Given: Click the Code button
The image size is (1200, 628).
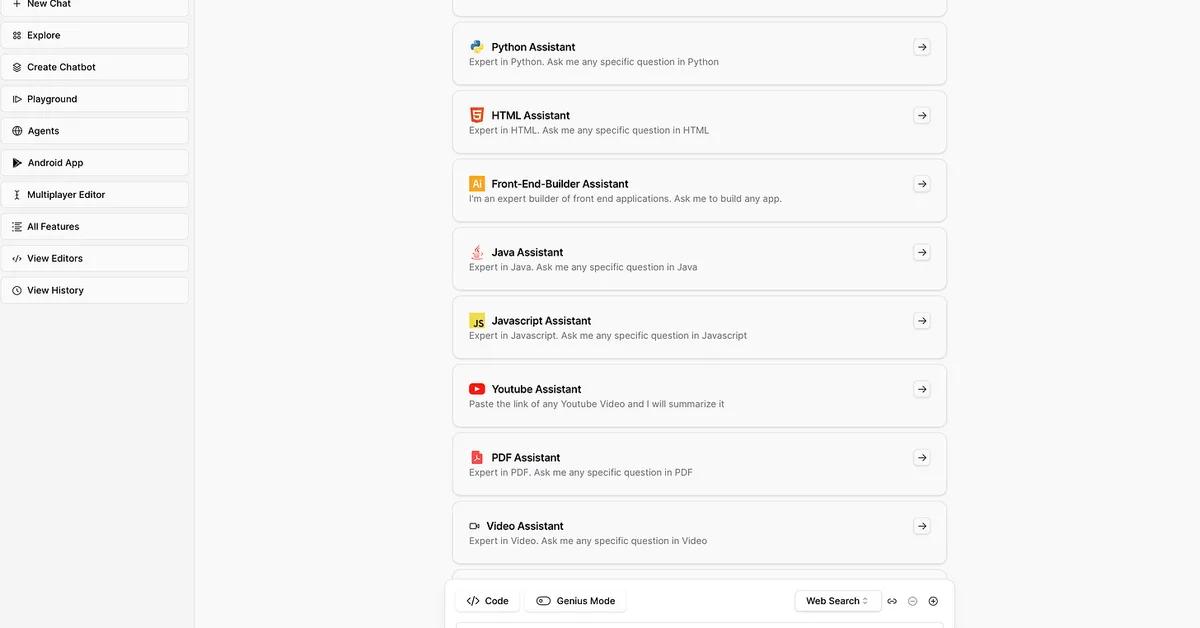Looking at the screenshot, I should pos(488,601).
